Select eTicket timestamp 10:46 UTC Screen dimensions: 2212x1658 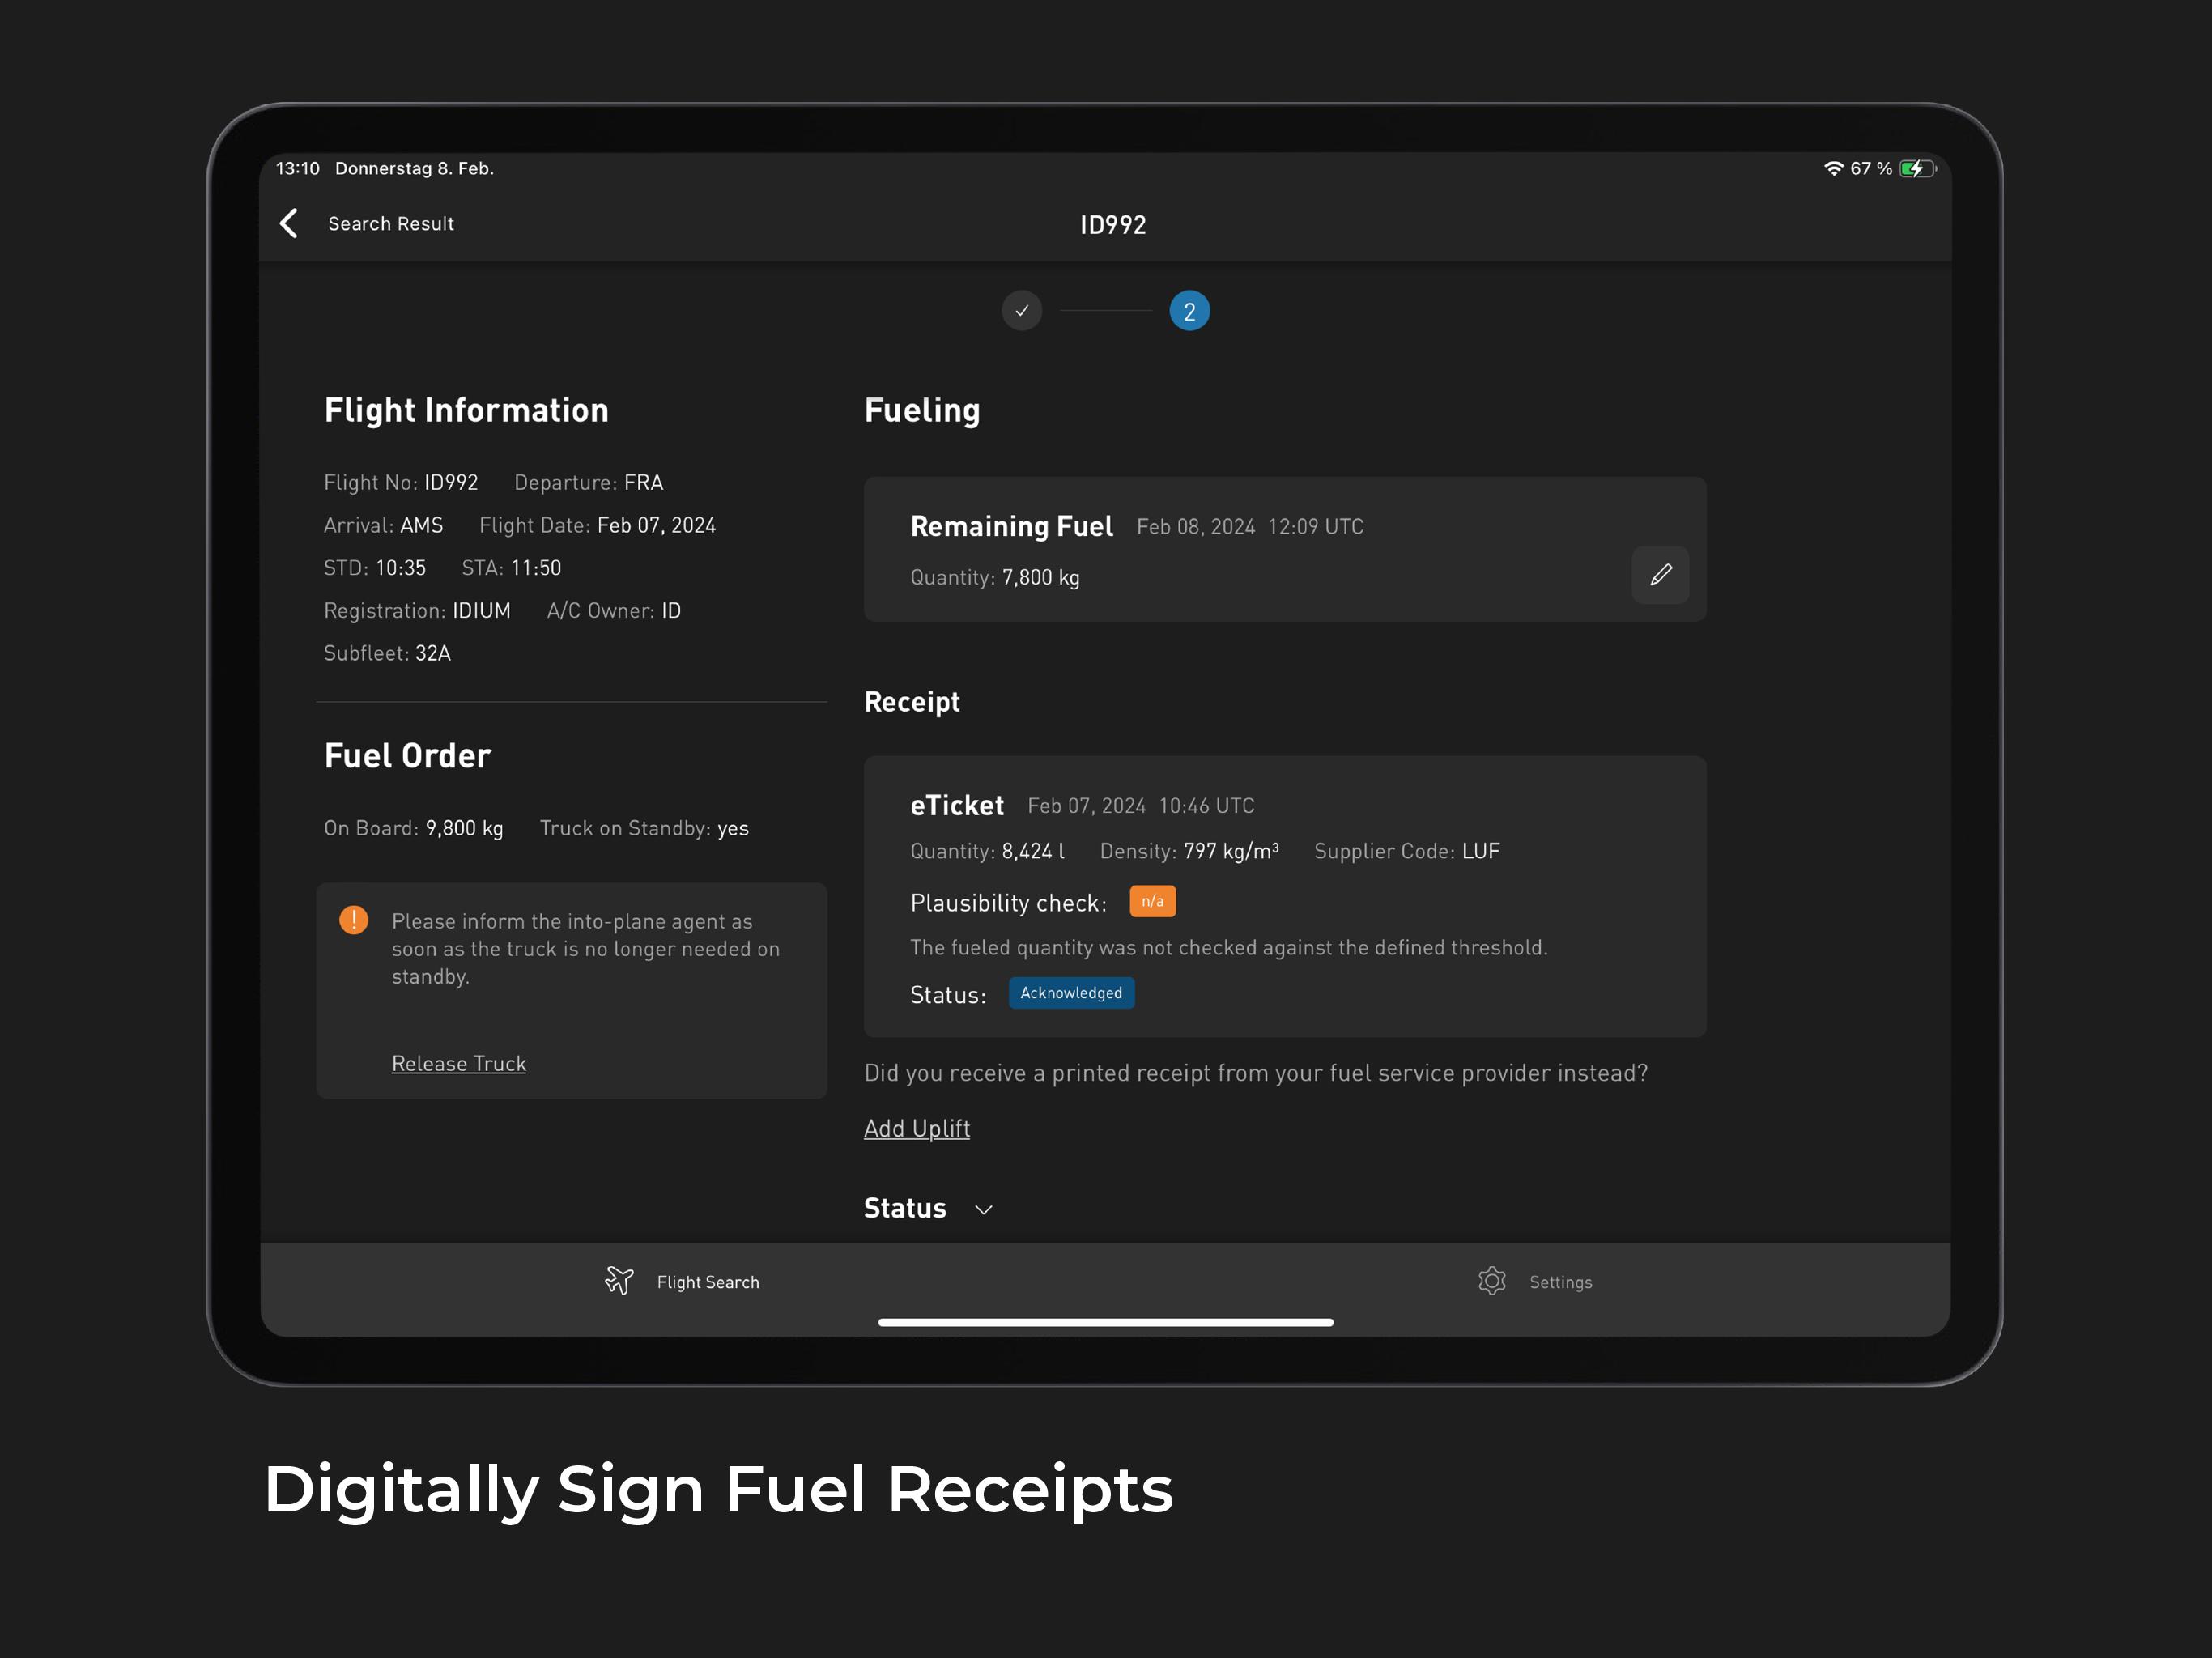[x=1206, y=805]
